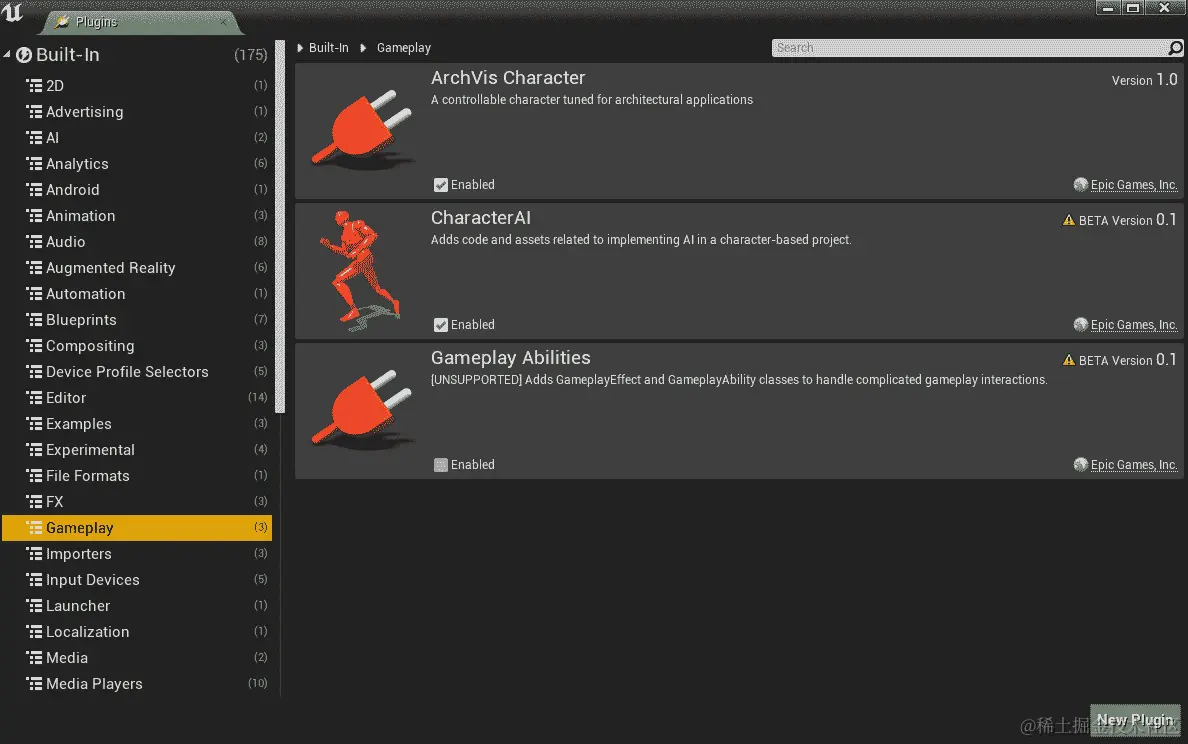Maximize the Plugins window
The width and height of the screenshot is (1188, 744).
(1133, 8)
